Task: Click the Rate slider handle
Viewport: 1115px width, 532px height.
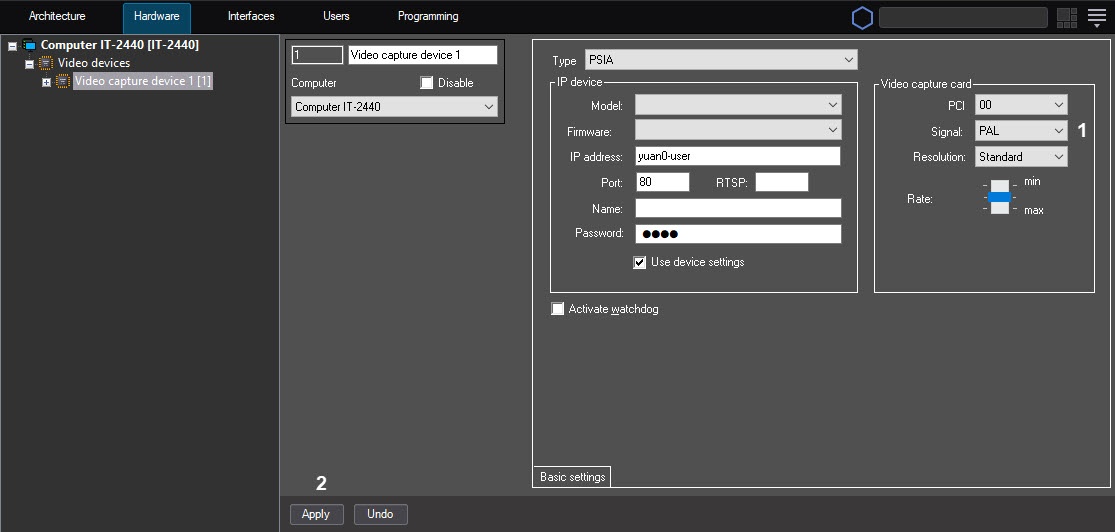Action: click(x=1000, y=197)
